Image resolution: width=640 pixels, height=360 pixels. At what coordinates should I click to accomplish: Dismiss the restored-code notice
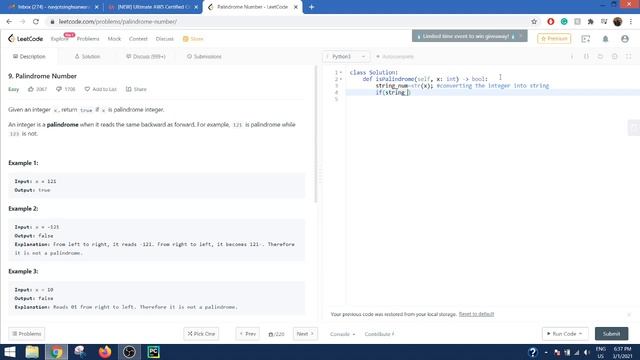coord(629,314)
